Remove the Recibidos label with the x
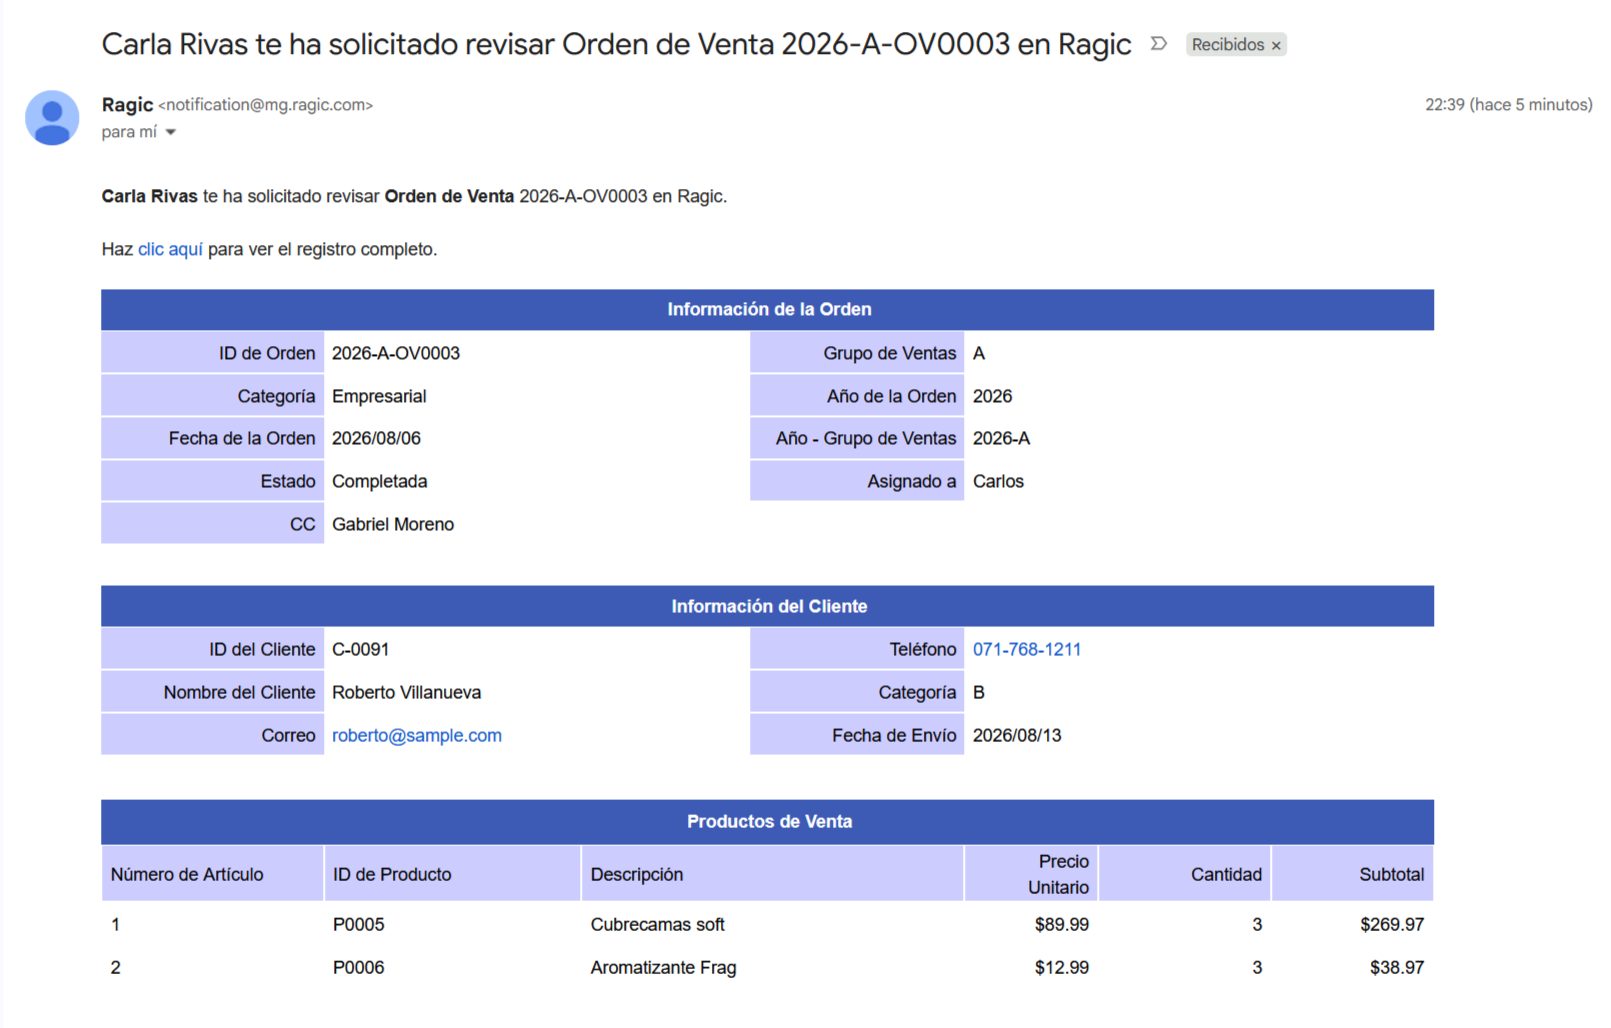 pos(1276,45)
